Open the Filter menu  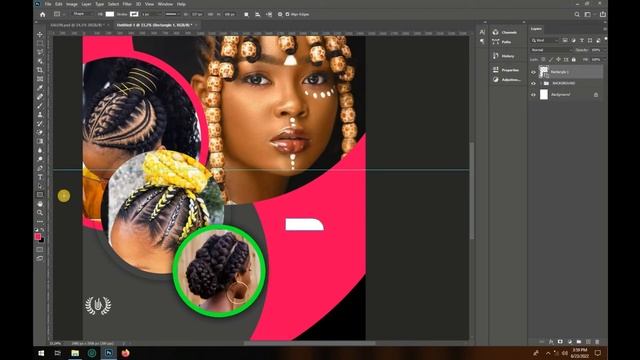[x=127, y=4]
